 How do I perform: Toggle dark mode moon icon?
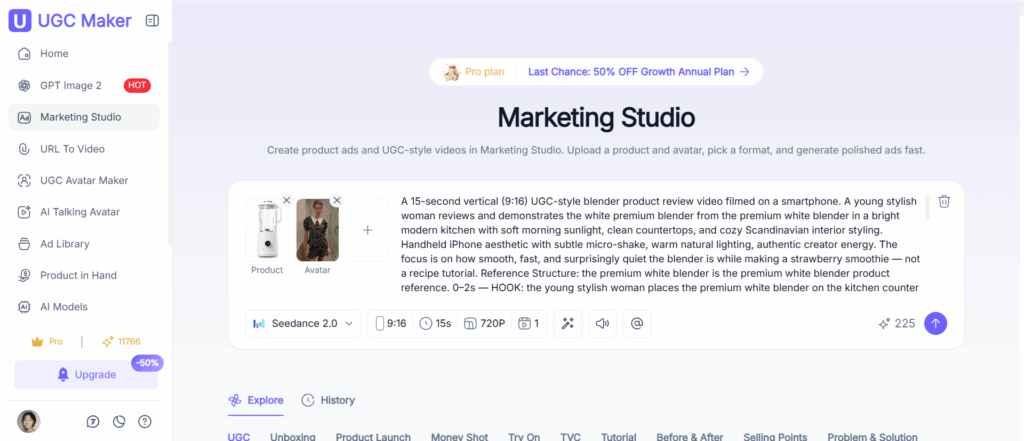(x=119, y=421)
